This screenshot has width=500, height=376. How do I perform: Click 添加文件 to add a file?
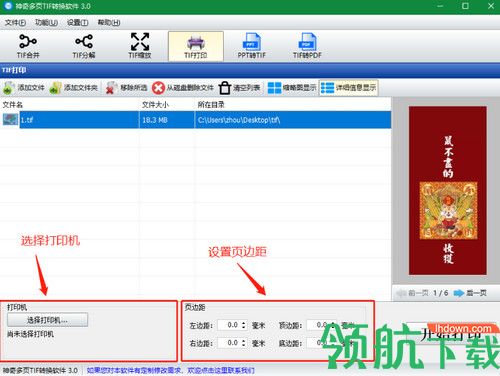click(24, 88)
